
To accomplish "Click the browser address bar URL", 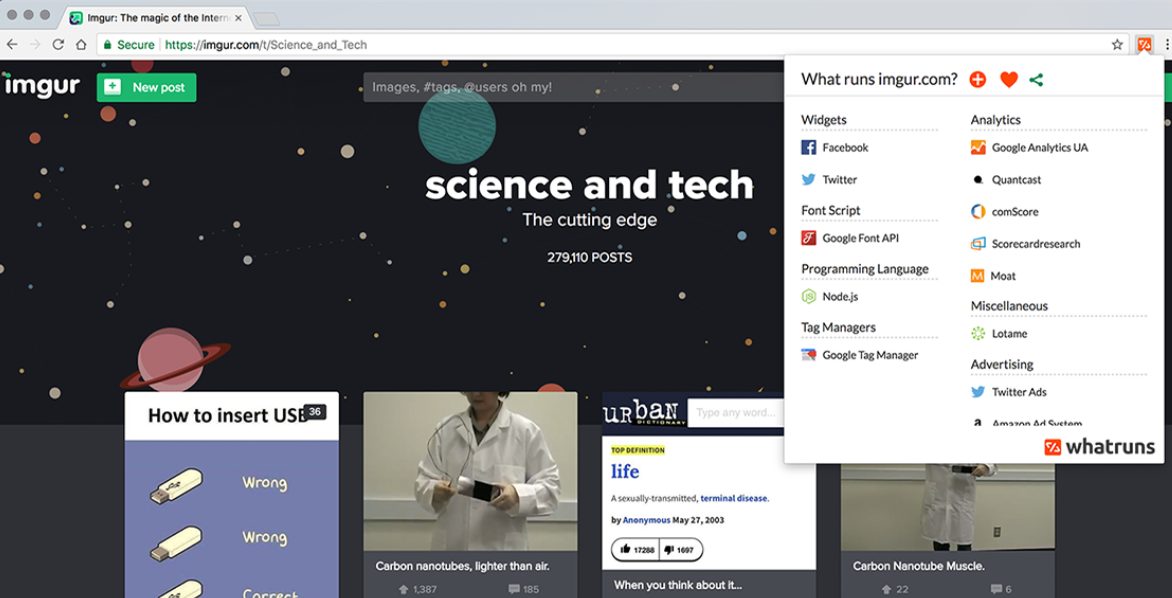I will pos(265,45).
